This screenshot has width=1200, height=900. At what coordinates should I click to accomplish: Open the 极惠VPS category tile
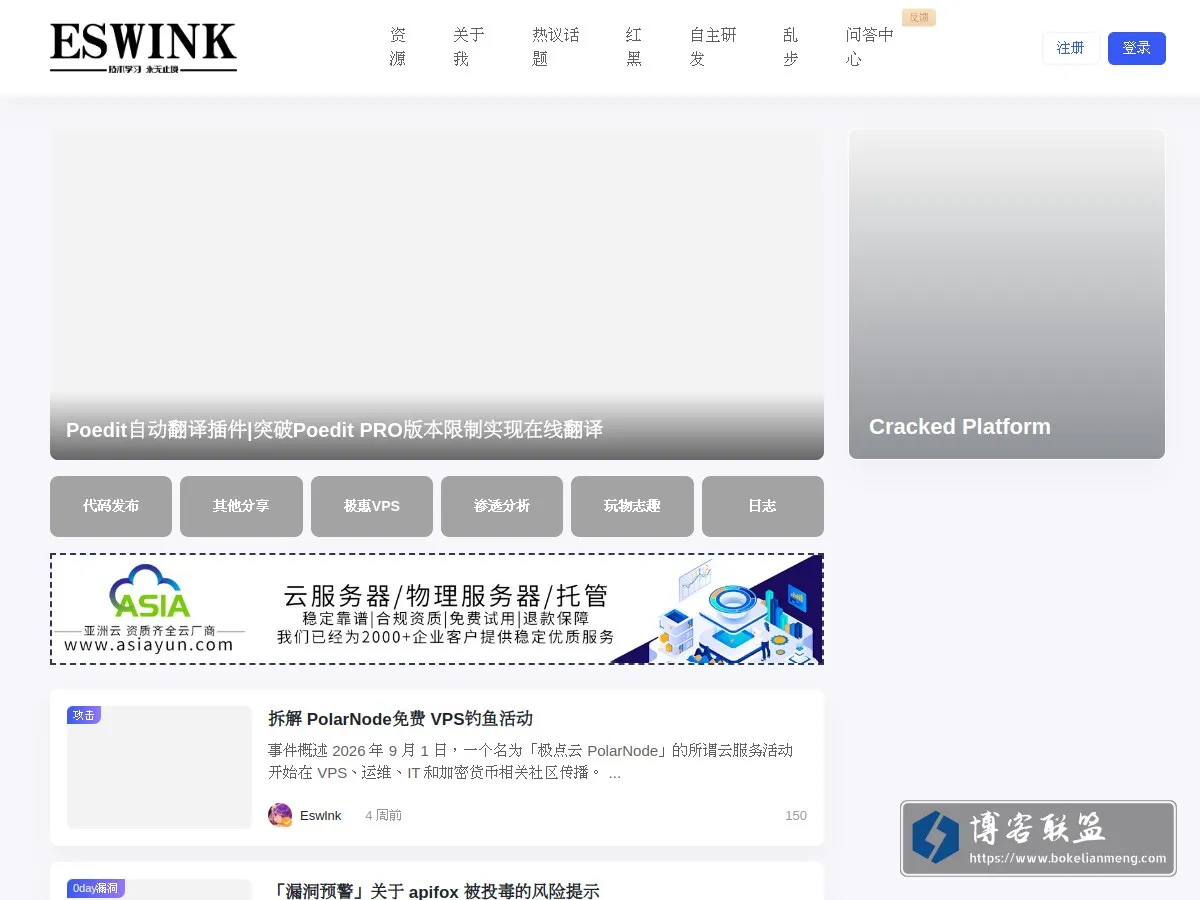click(x=372, y=506)
